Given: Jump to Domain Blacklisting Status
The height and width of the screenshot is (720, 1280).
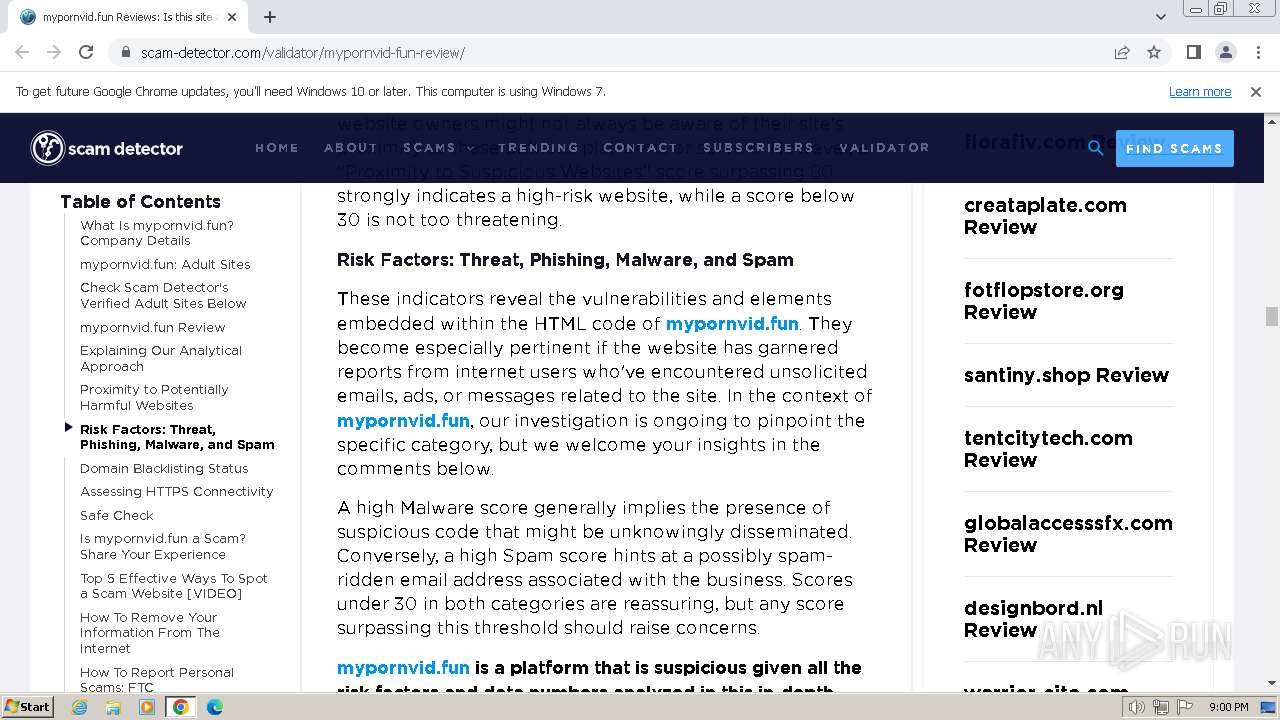Looking at the screenshot, I should click(x=164, y=468).
